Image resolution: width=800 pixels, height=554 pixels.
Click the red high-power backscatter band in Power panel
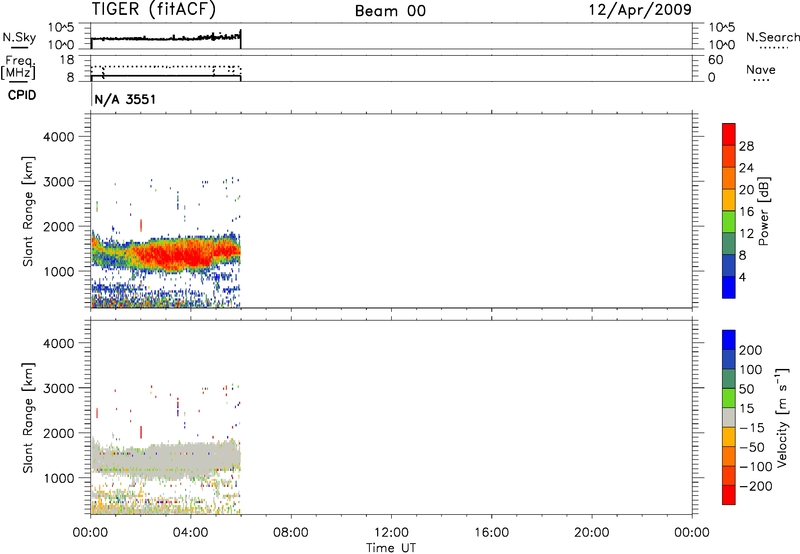[179, 254]
